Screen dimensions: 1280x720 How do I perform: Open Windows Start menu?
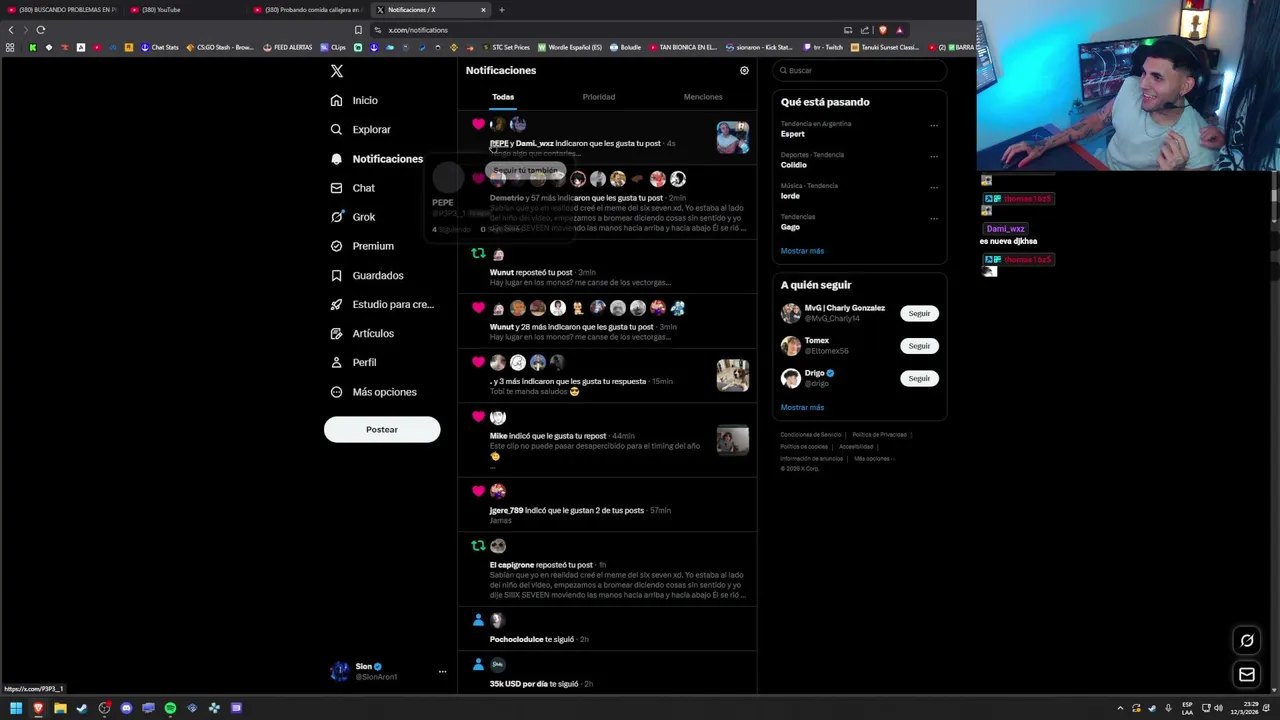[x=16, y=708]
